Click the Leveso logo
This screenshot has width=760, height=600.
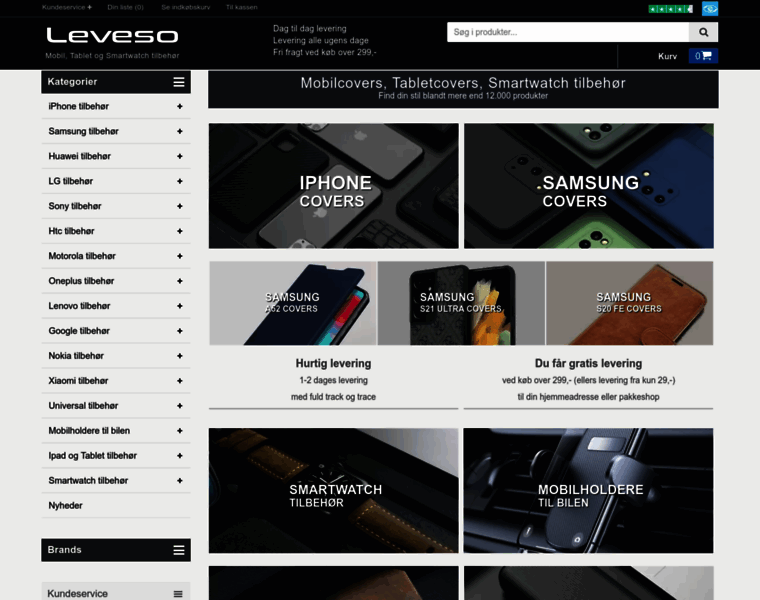point(112,35)
